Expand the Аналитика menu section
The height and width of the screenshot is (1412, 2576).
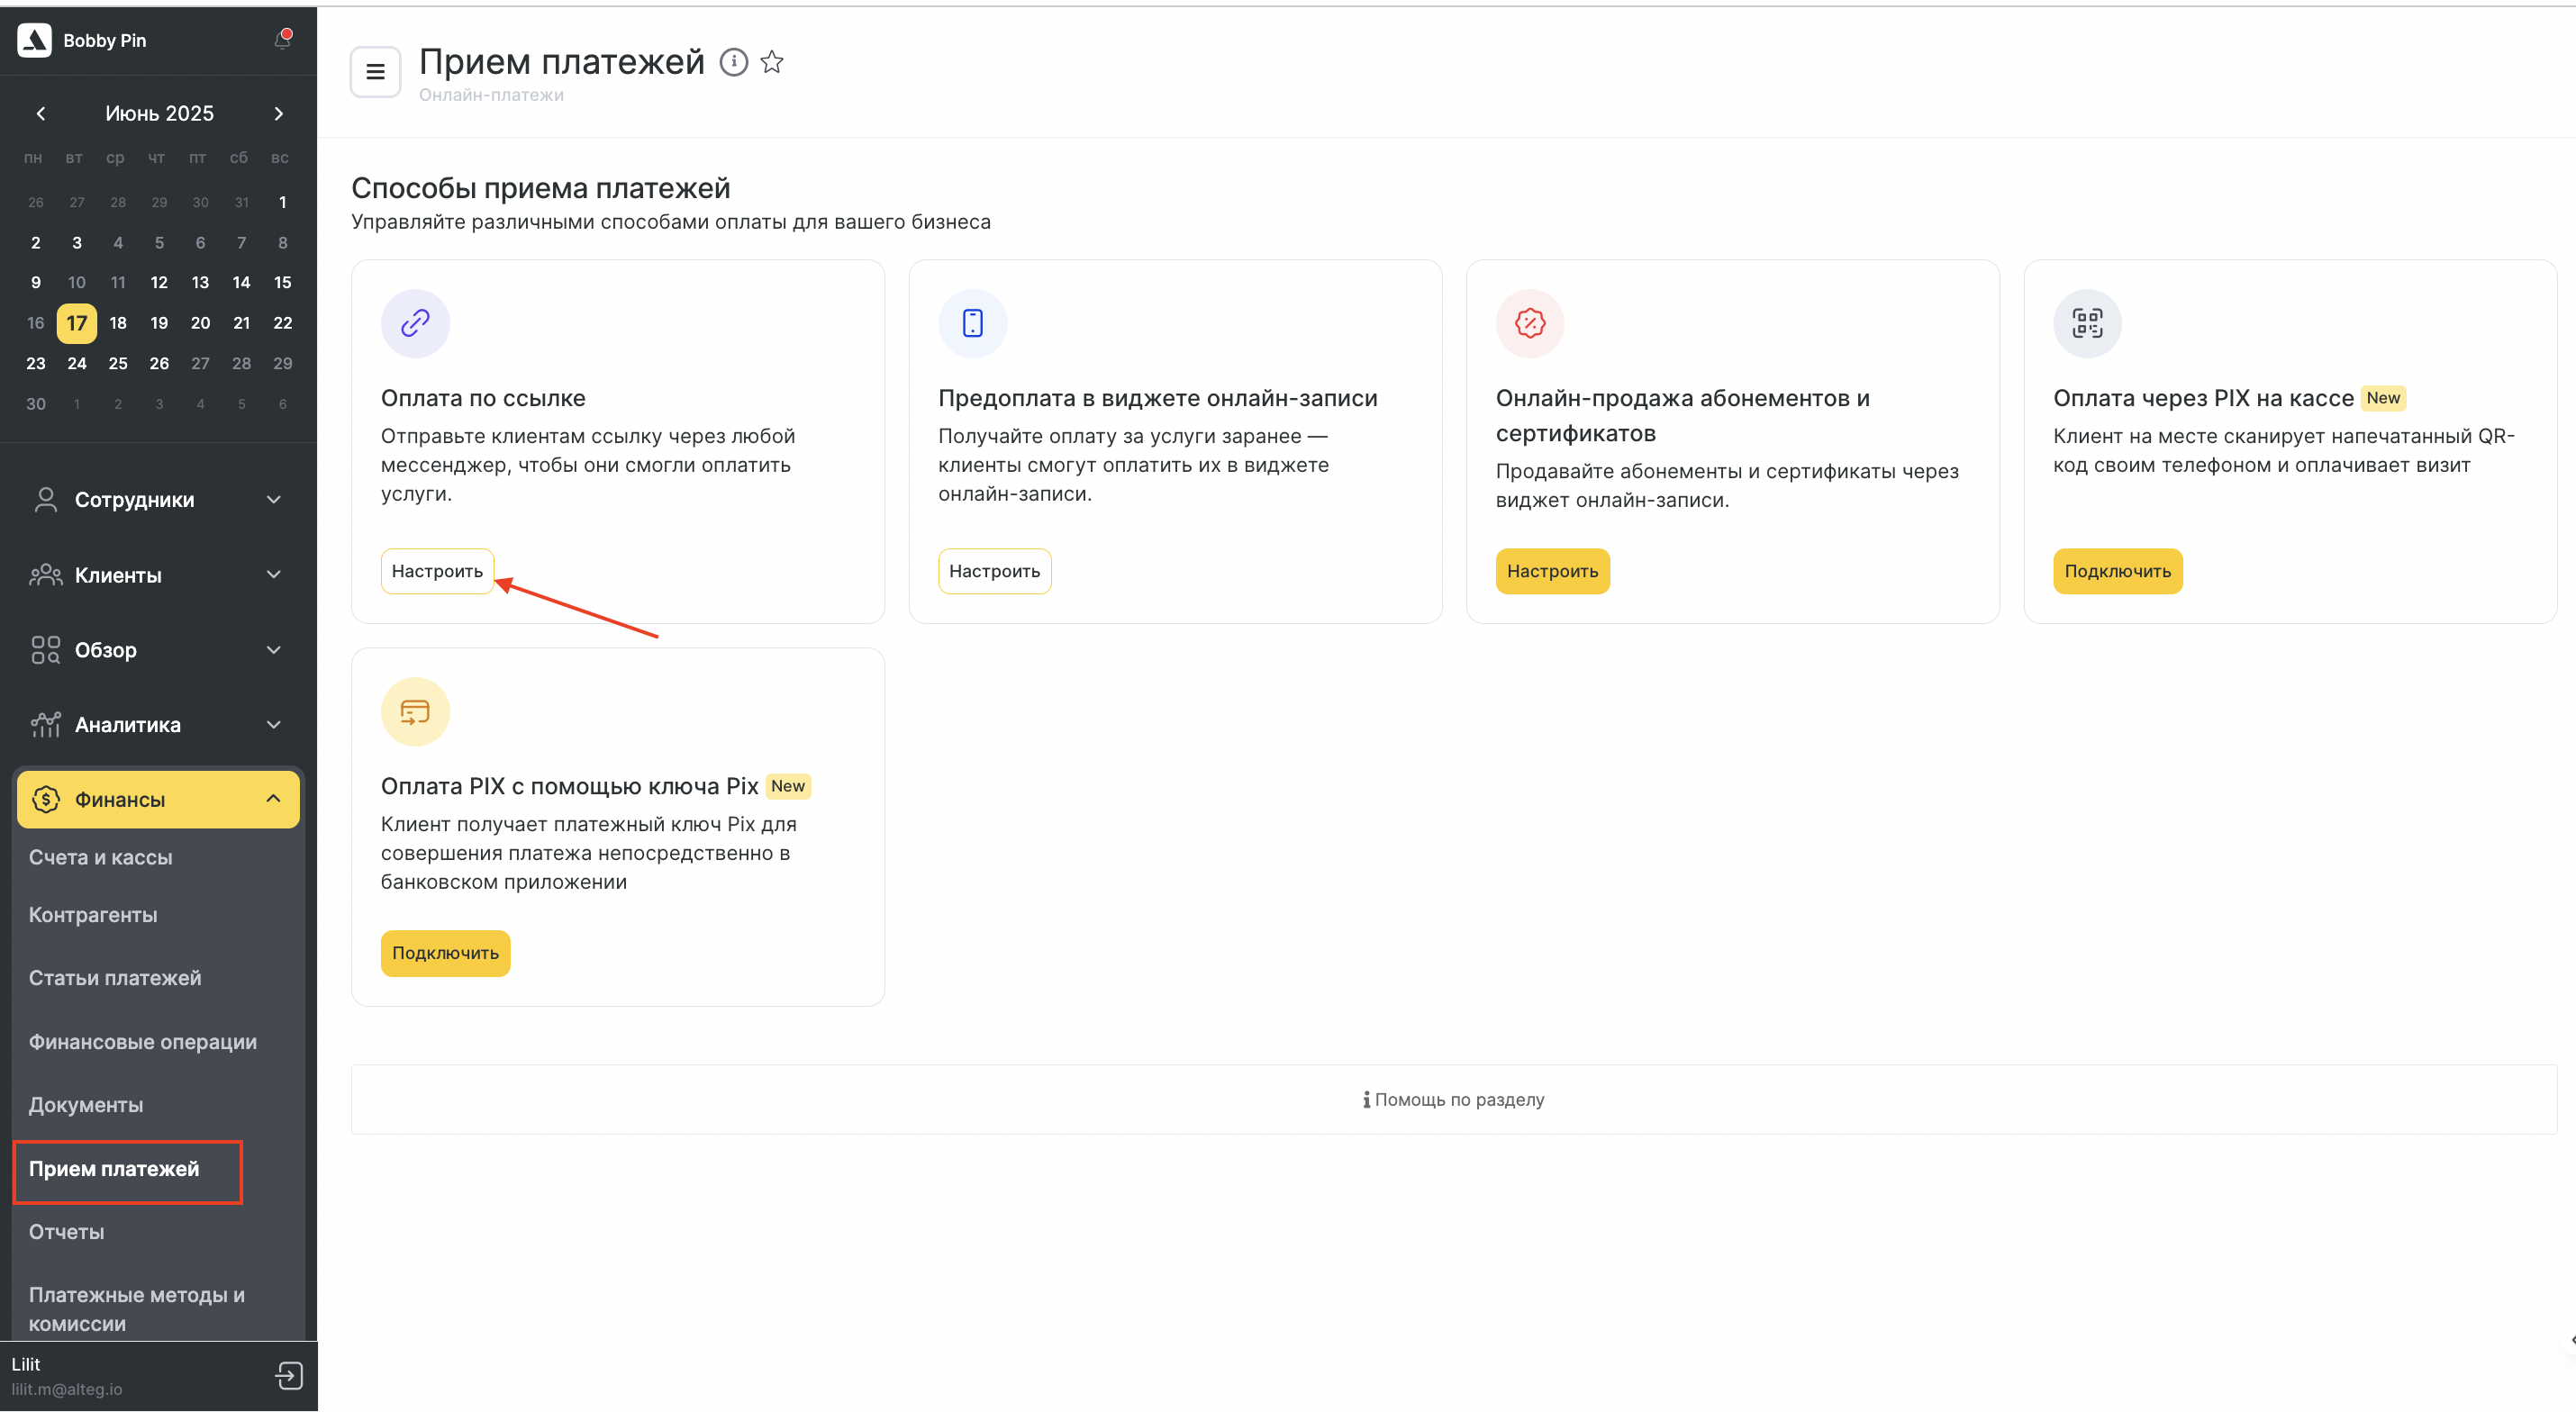pos(158,724)
